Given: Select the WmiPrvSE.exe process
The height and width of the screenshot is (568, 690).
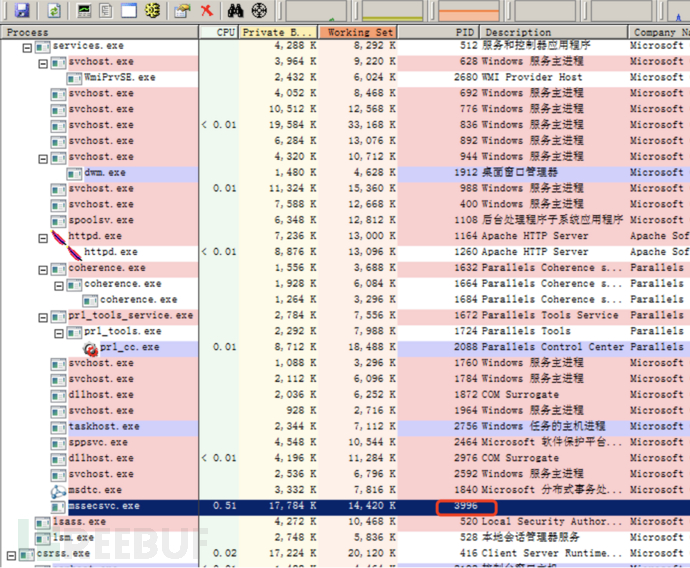Looking at the screenshot, I should 120,77.
